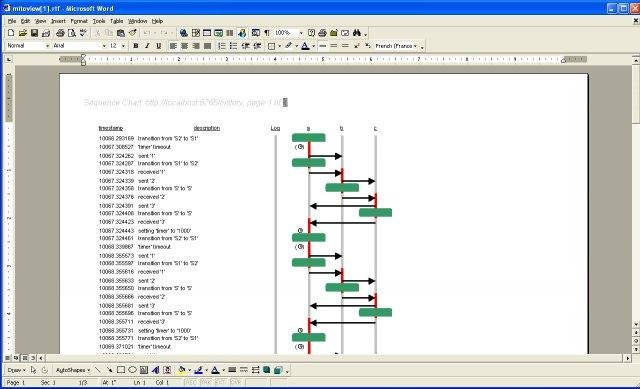Select the Arrow drawing tool
The width and height of the screenshot is (640, 389).
click(109, 370)
